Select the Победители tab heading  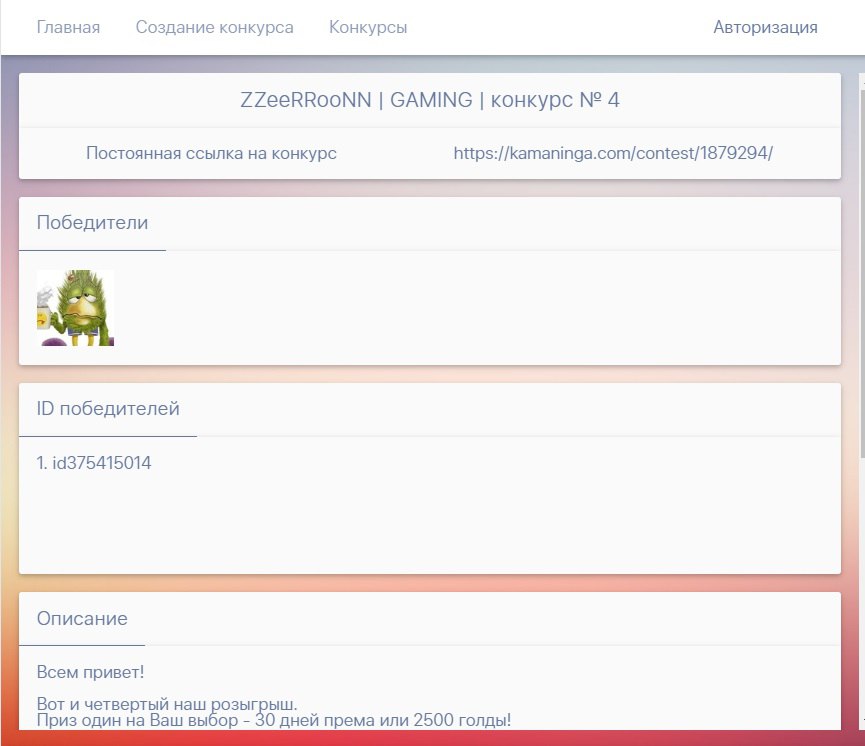[92, 222]
